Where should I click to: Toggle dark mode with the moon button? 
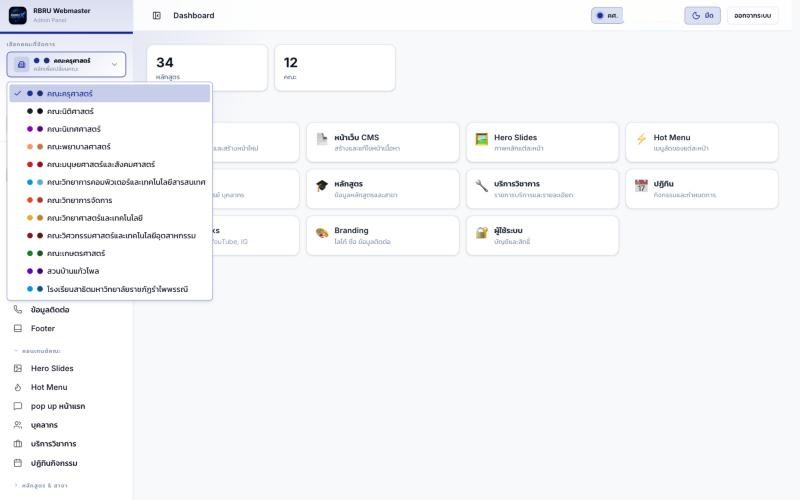[x=703, y=16]
